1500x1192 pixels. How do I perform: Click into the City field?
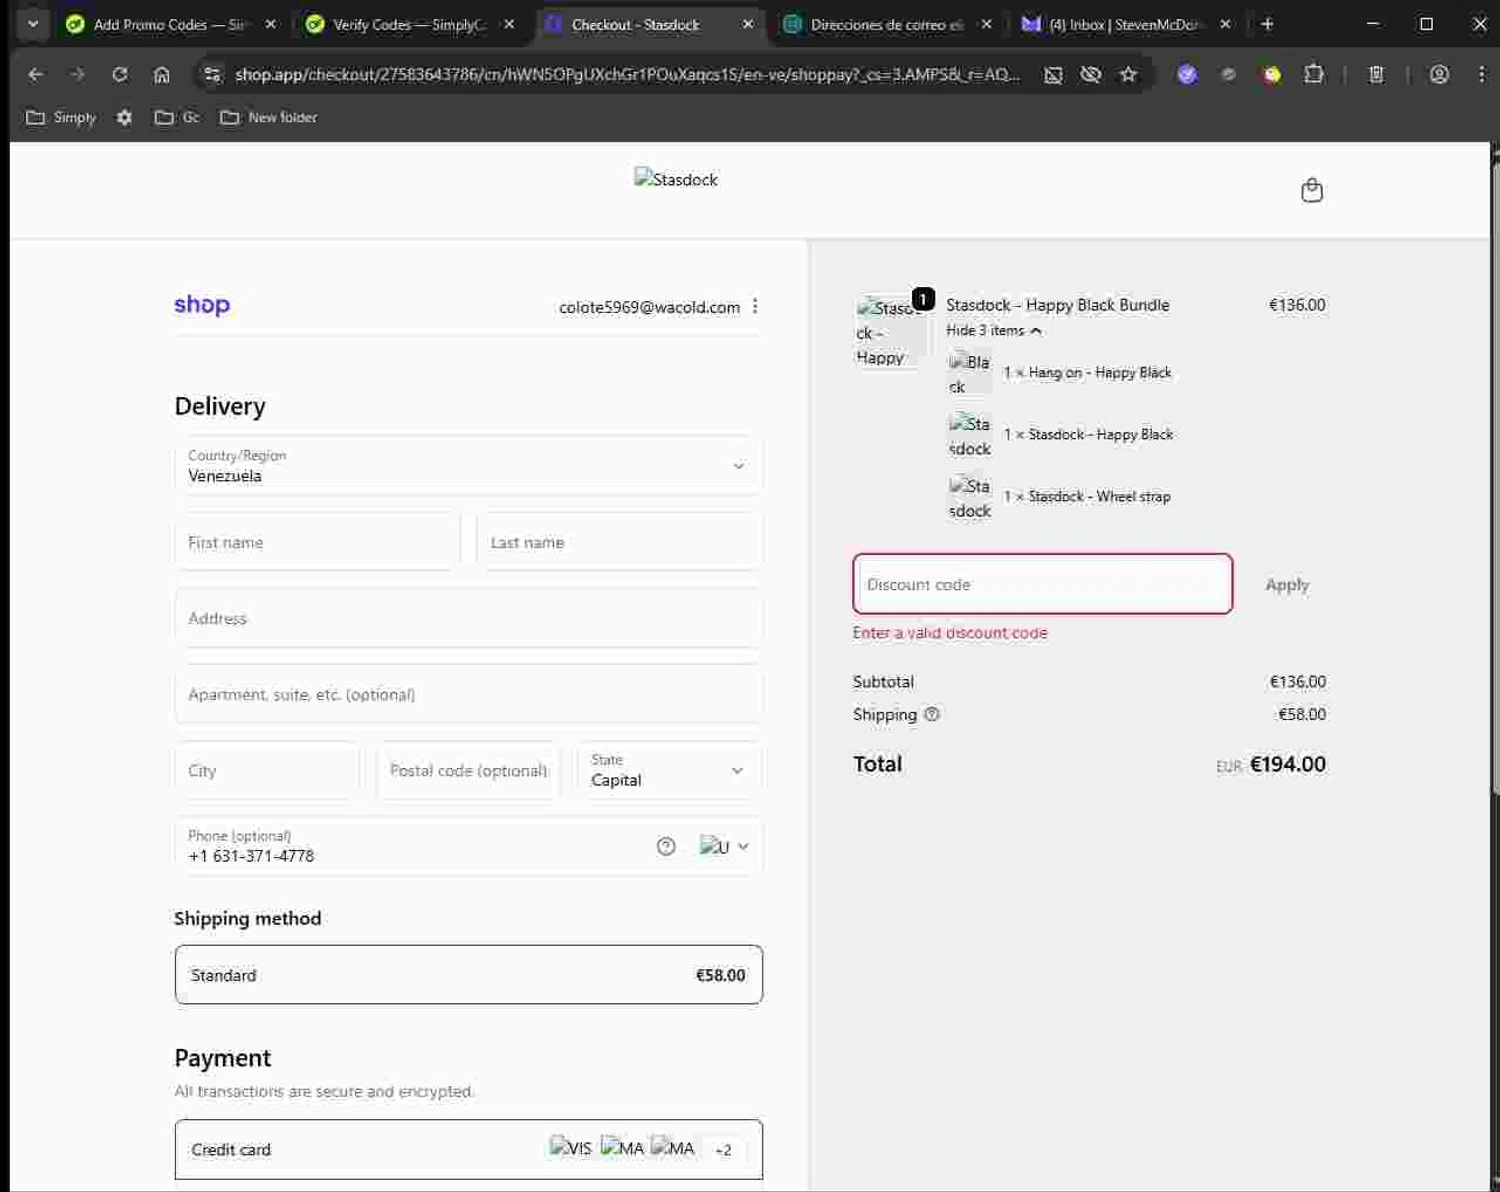pyautogui.click(x=267, y=770)
